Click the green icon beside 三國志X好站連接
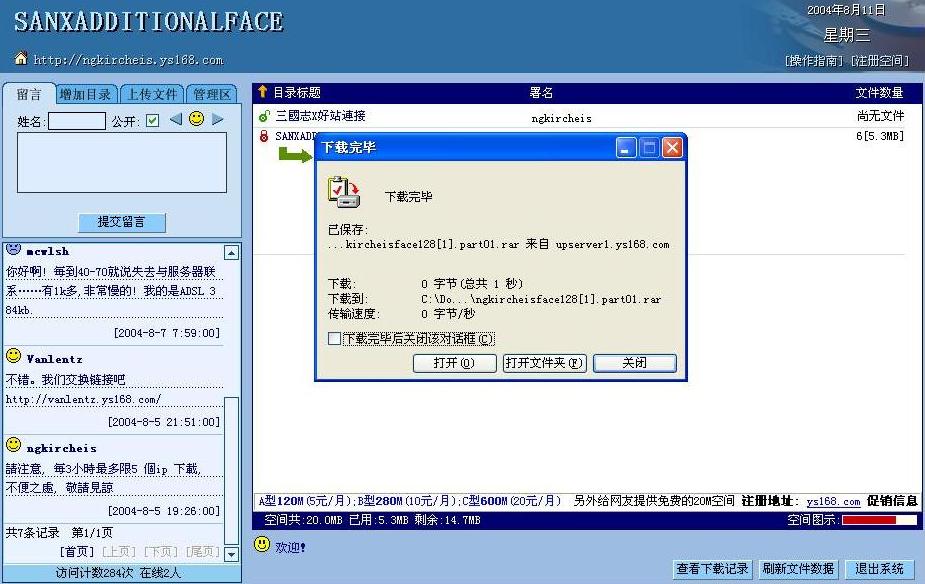925x584 pixels. (264, 116)
